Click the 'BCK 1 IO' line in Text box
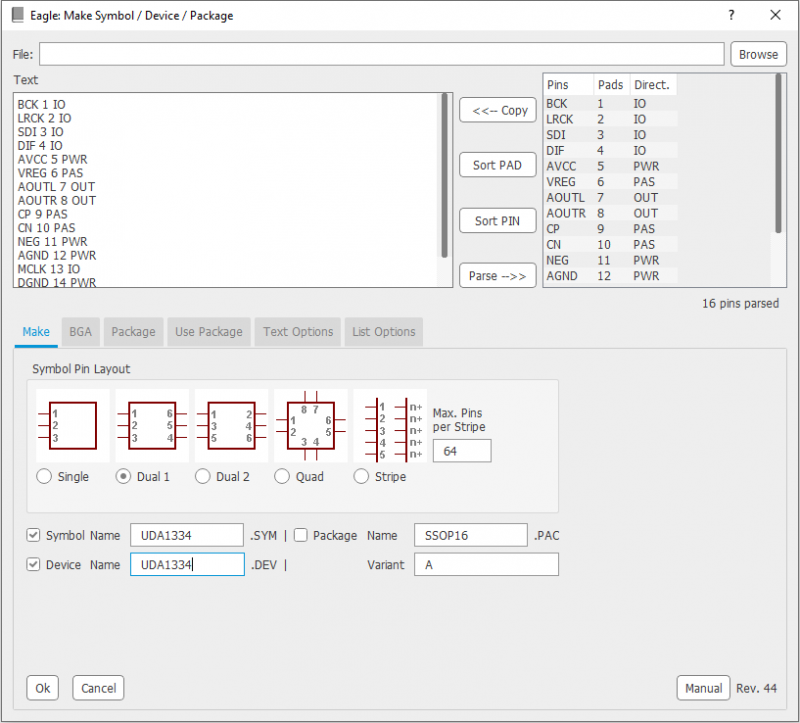800x723 pixels. point(41,105)
